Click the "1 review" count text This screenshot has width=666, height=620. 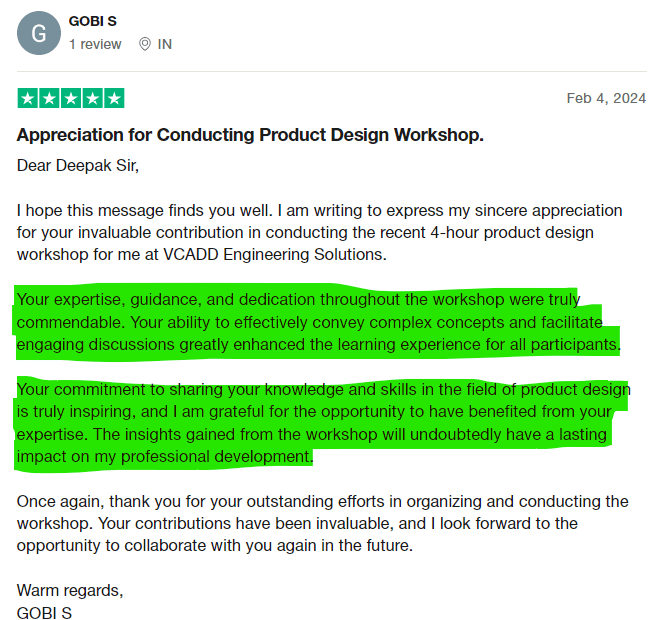point(95,44)
